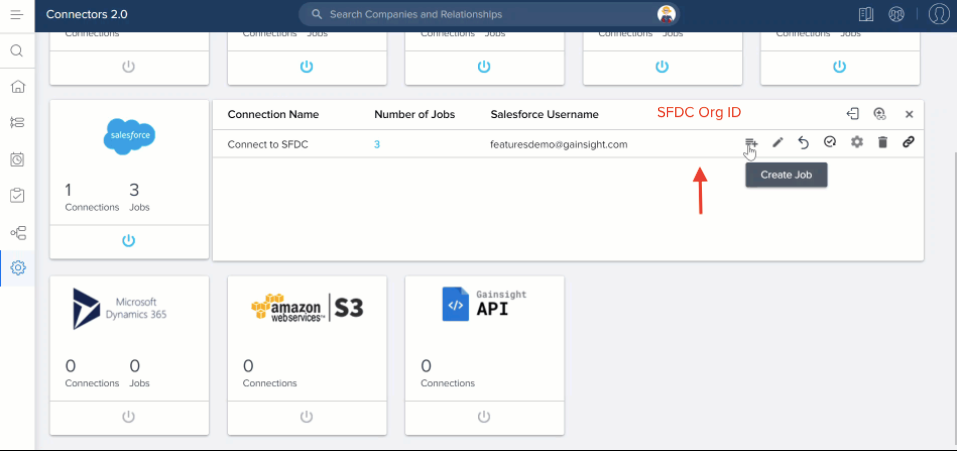Click the Connectors 2.0 page title
This screenshot has height=452, width=957.
[87, 14]
